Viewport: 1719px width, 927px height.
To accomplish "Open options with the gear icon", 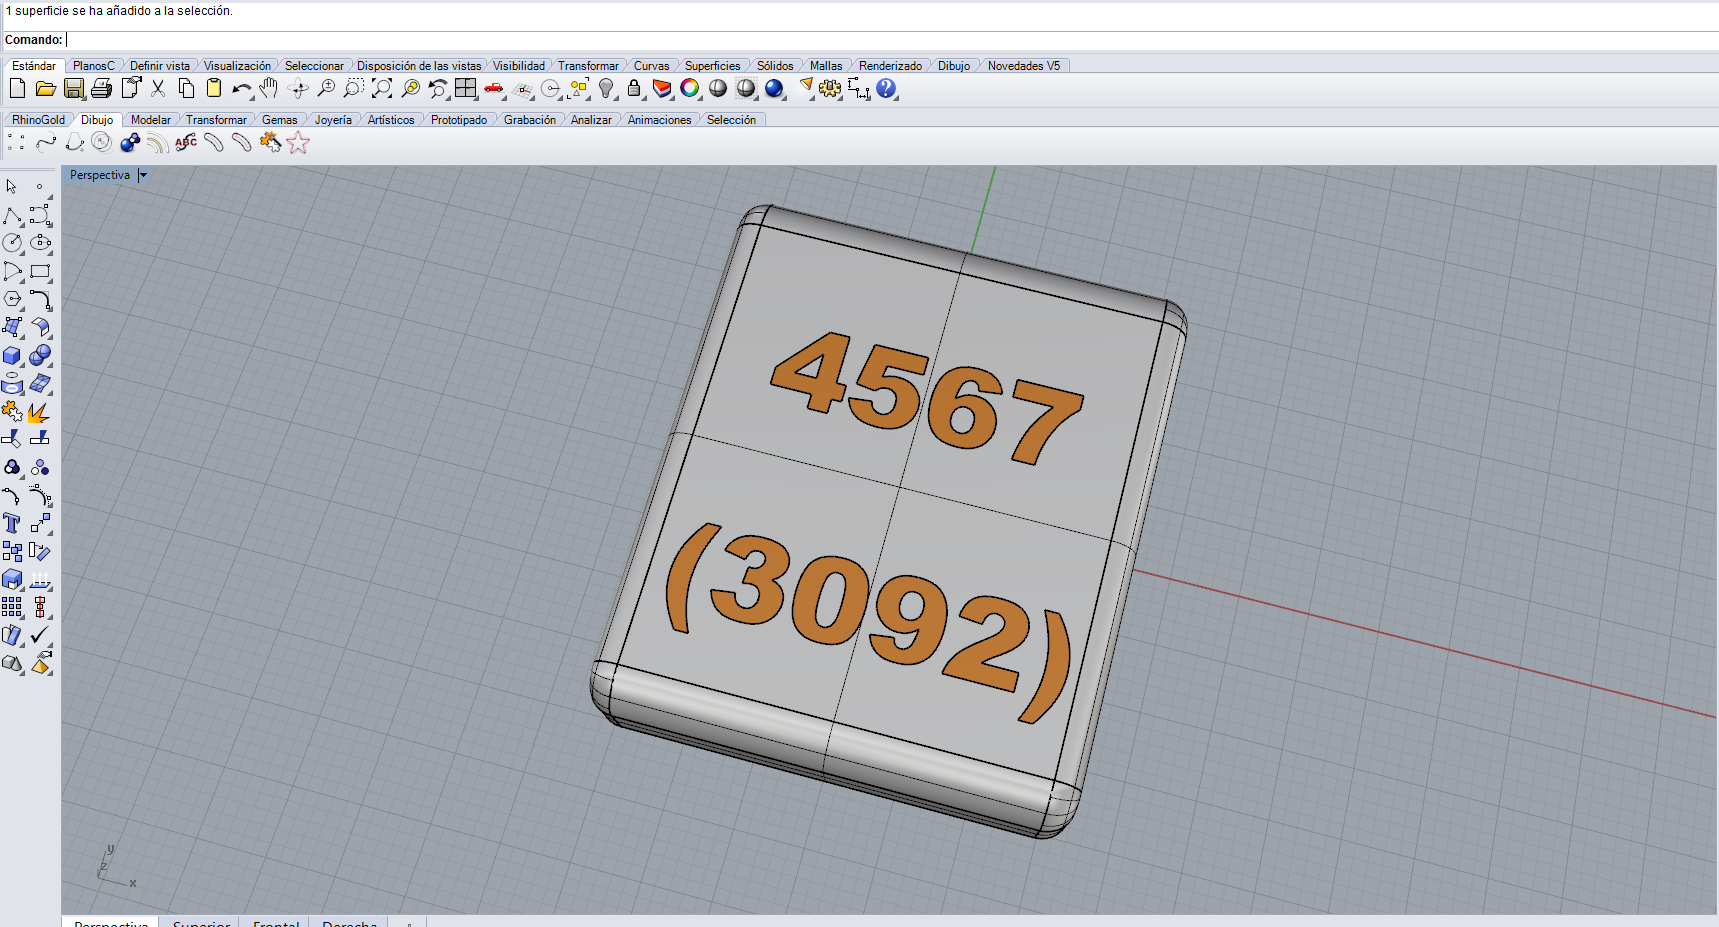I will point(830,89).
